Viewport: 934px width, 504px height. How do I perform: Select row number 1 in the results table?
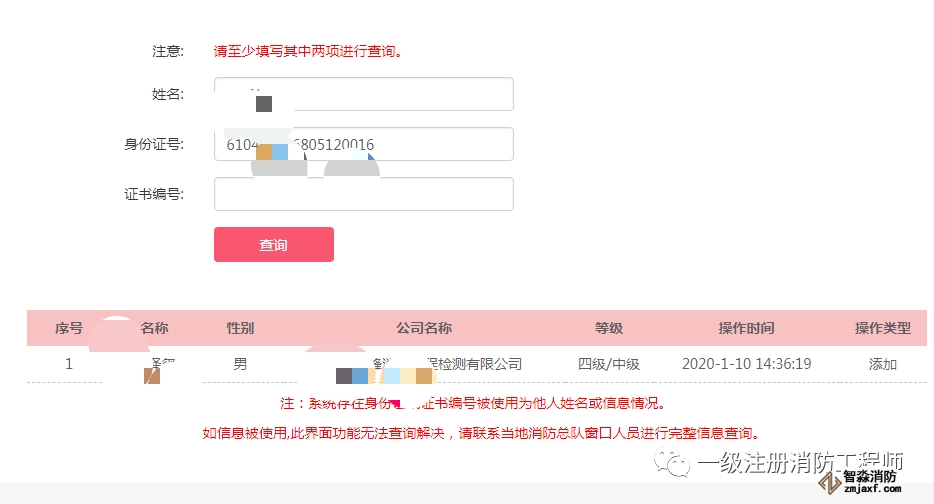pos(69,364)
